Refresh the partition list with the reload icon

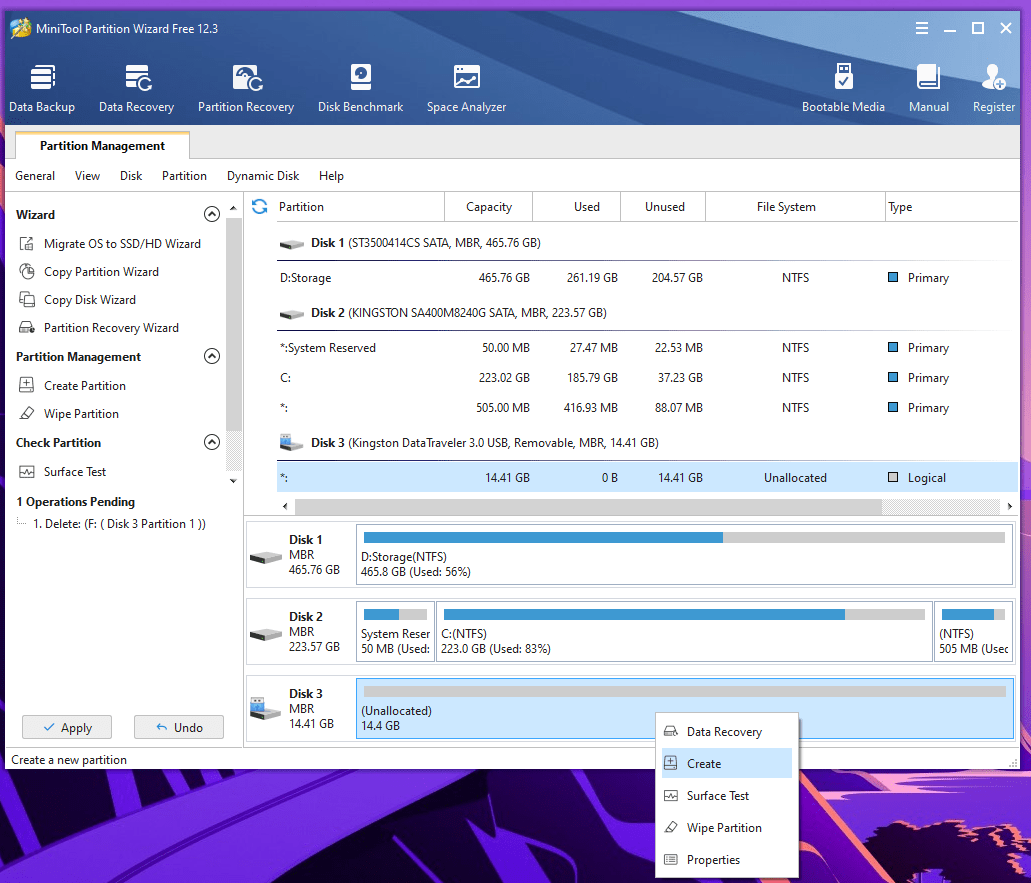point(260,206)
